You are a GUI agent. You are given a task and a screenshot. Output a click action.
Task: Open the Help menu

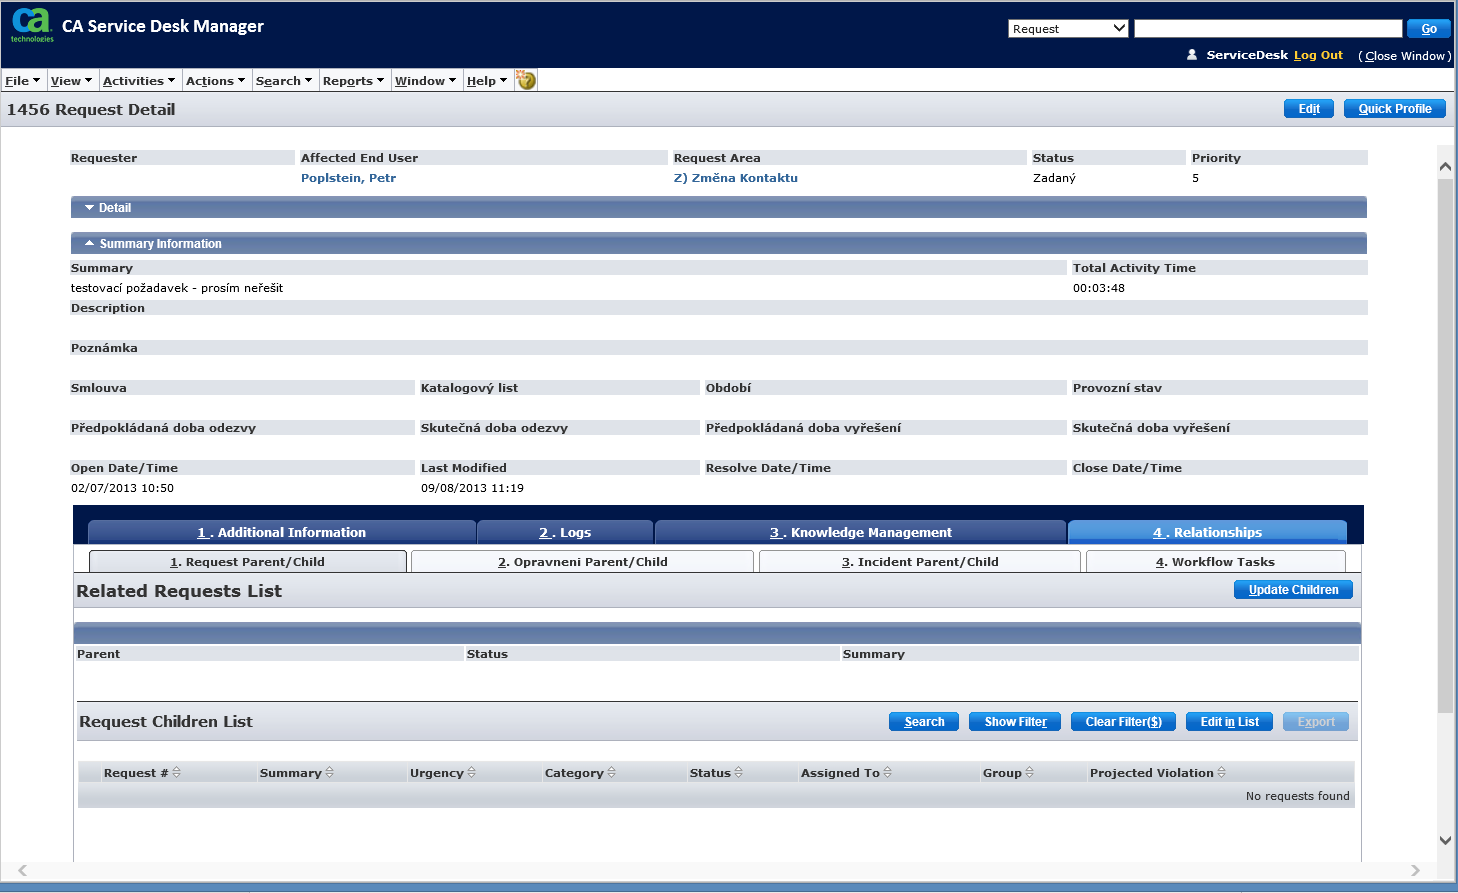[487, 81]
